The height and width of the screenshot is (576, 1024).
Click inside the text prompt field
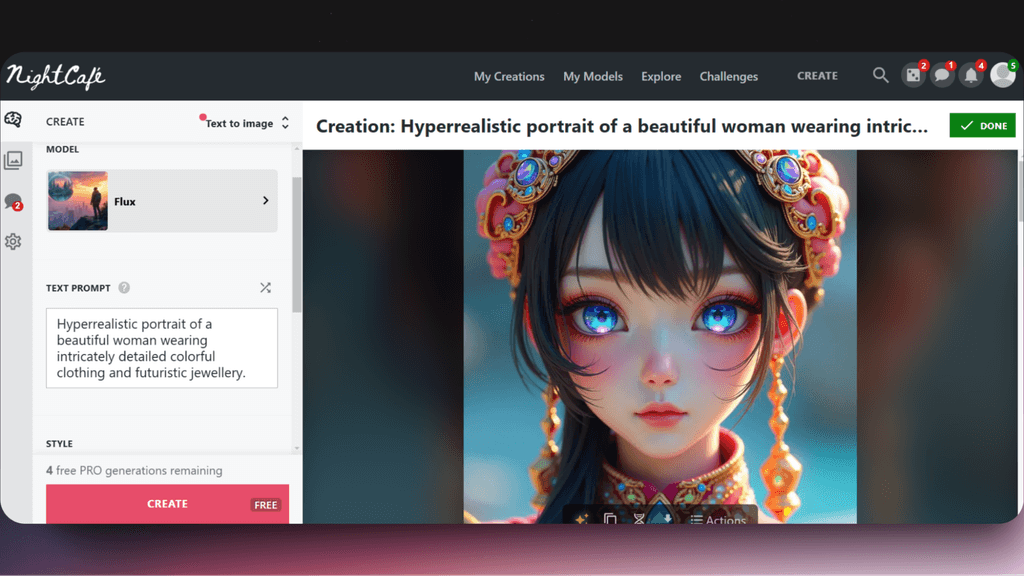(161, 347)
